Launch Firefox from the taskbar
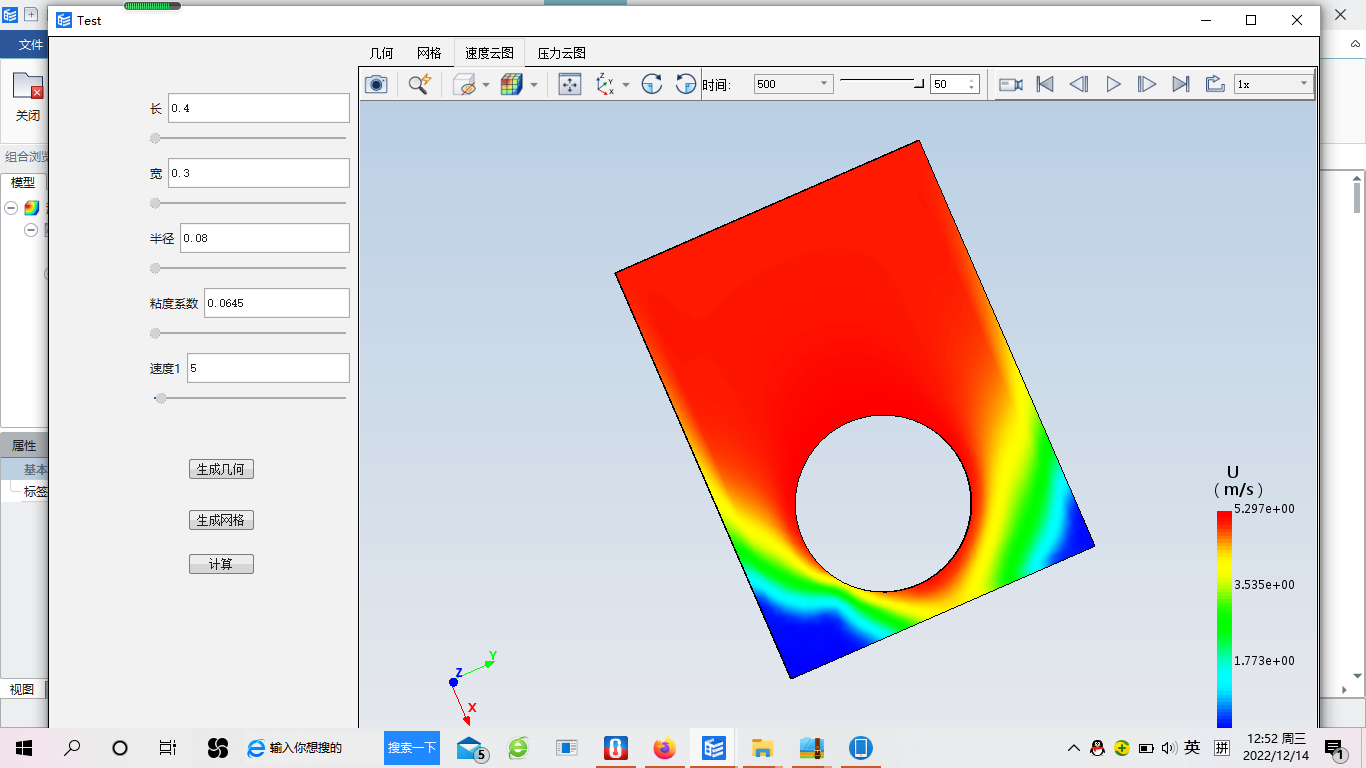Screen dimensions: 1366x768 coord(664,747)
